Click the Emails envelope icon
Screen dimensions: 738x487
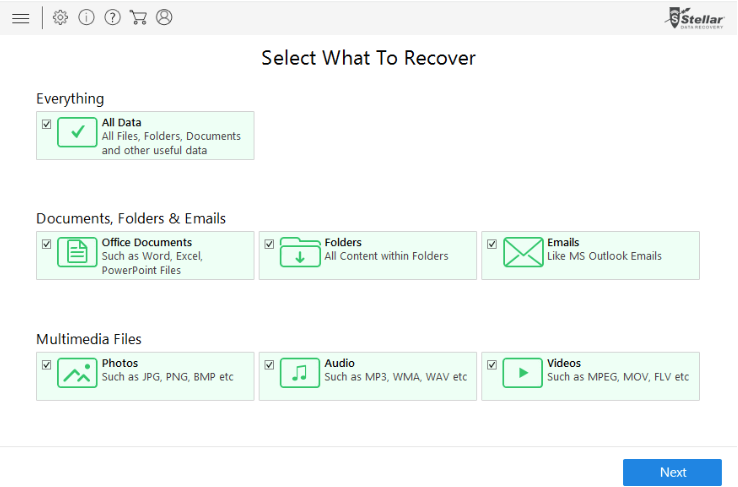tap(522, 252)
